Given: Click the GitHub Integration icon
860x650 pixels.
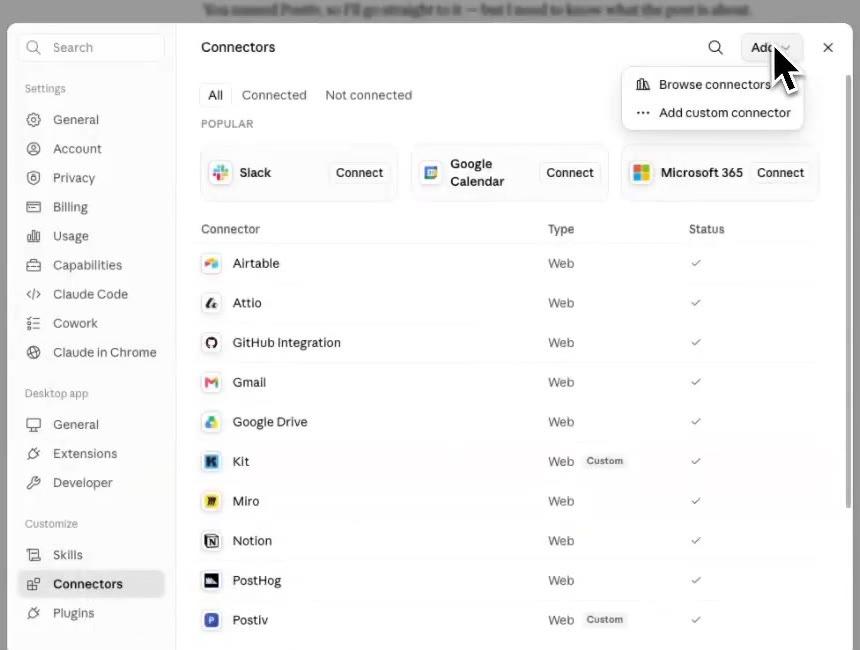Looking at the screenshot, I should (x=211, y=343).
